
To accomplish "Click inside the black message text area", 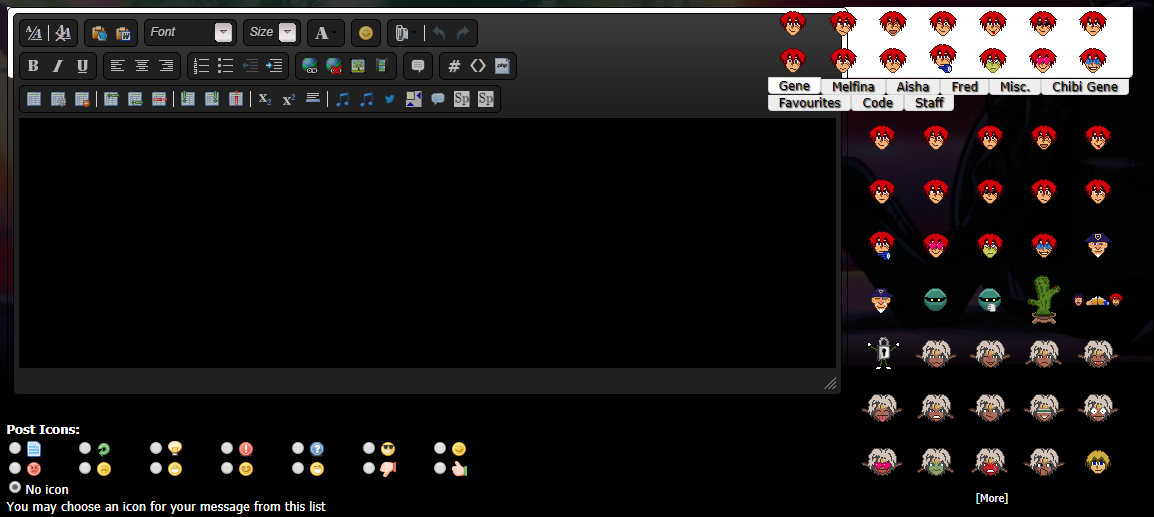I will pos(427,243).
